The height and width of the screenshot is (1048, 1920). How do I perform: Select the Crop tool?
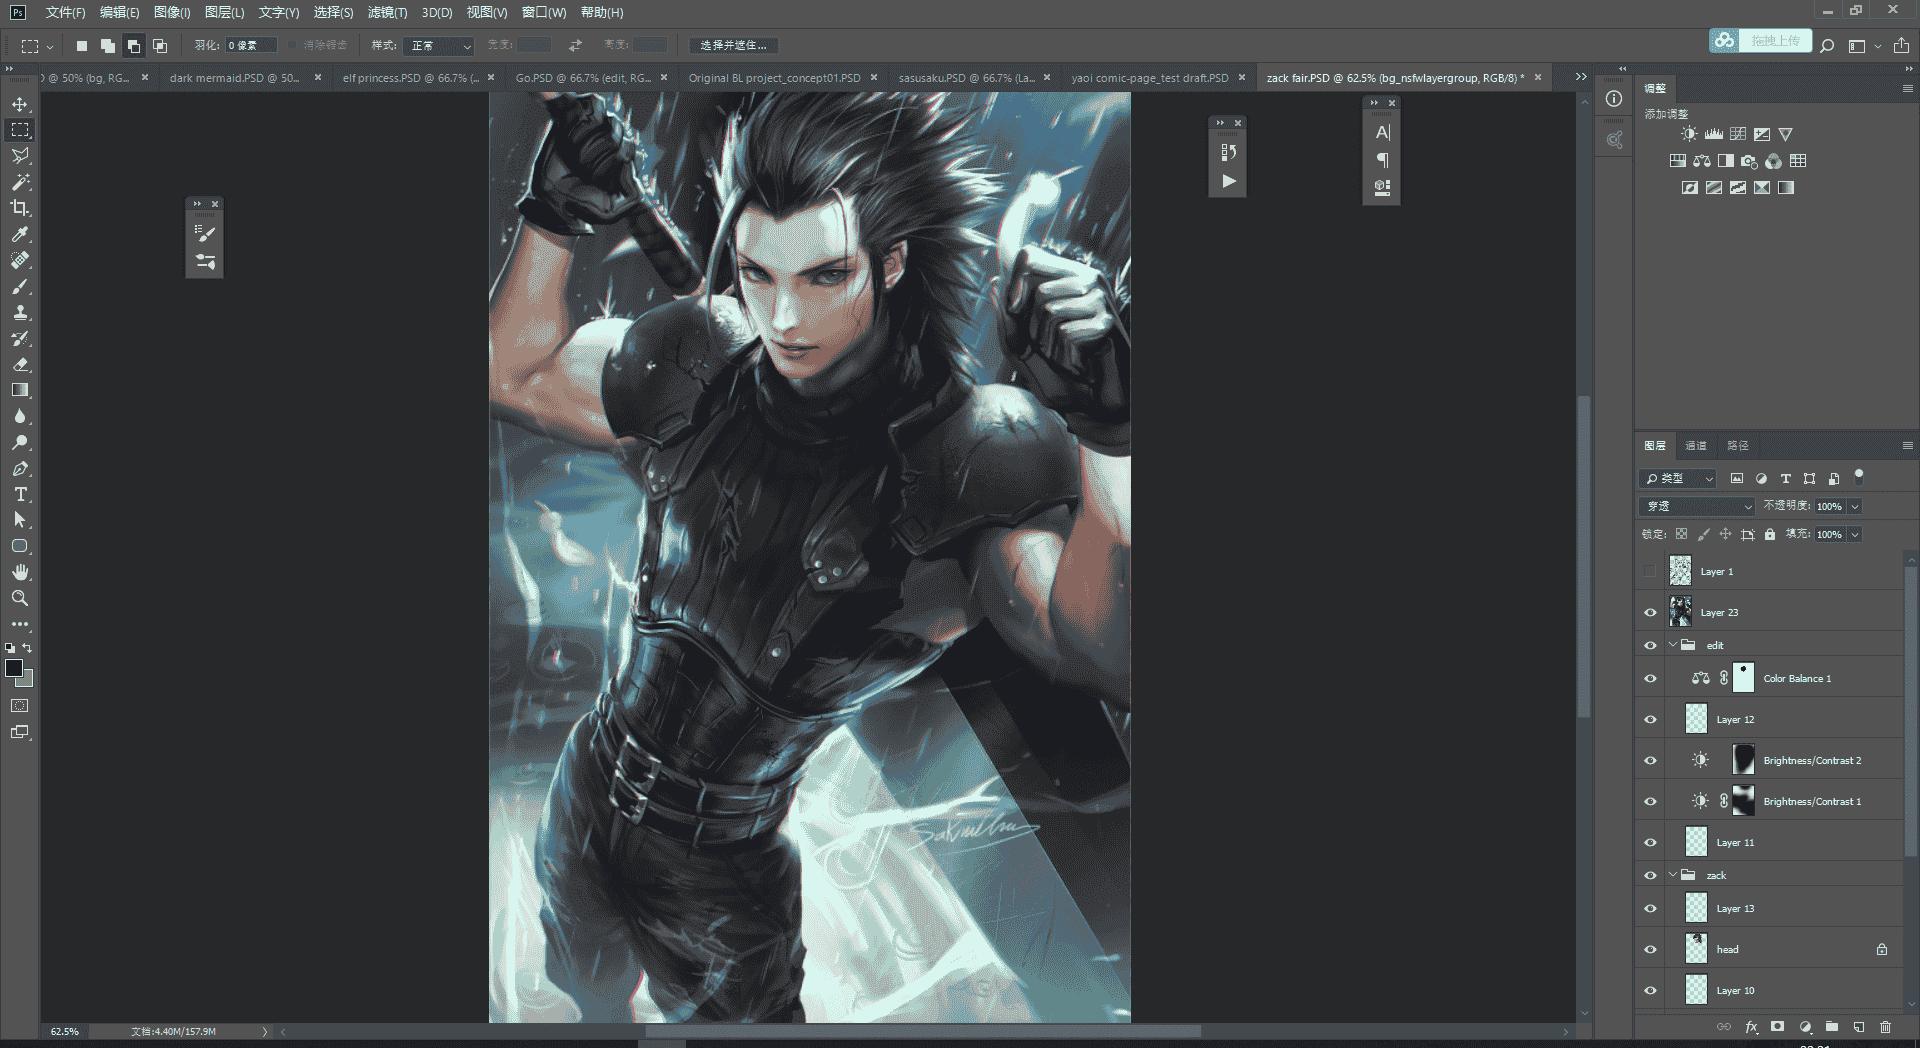[20, 208]
